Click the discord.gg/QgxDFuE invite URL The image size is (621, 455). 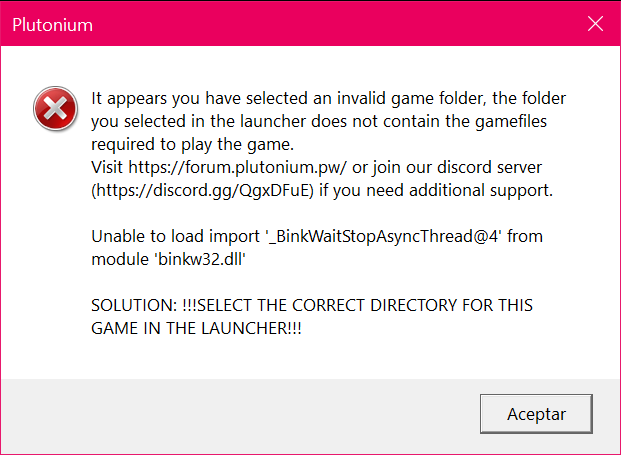tap(202, 190)
